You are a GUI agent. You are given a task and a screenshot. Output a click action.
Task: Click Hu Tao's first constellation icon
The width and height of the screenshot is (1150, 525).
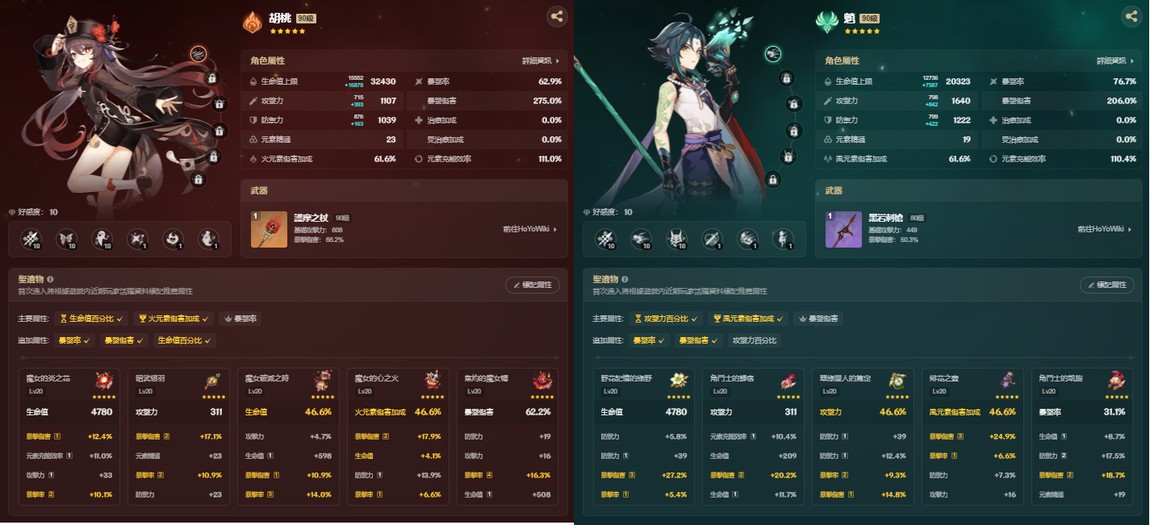(x=198, y=54)
